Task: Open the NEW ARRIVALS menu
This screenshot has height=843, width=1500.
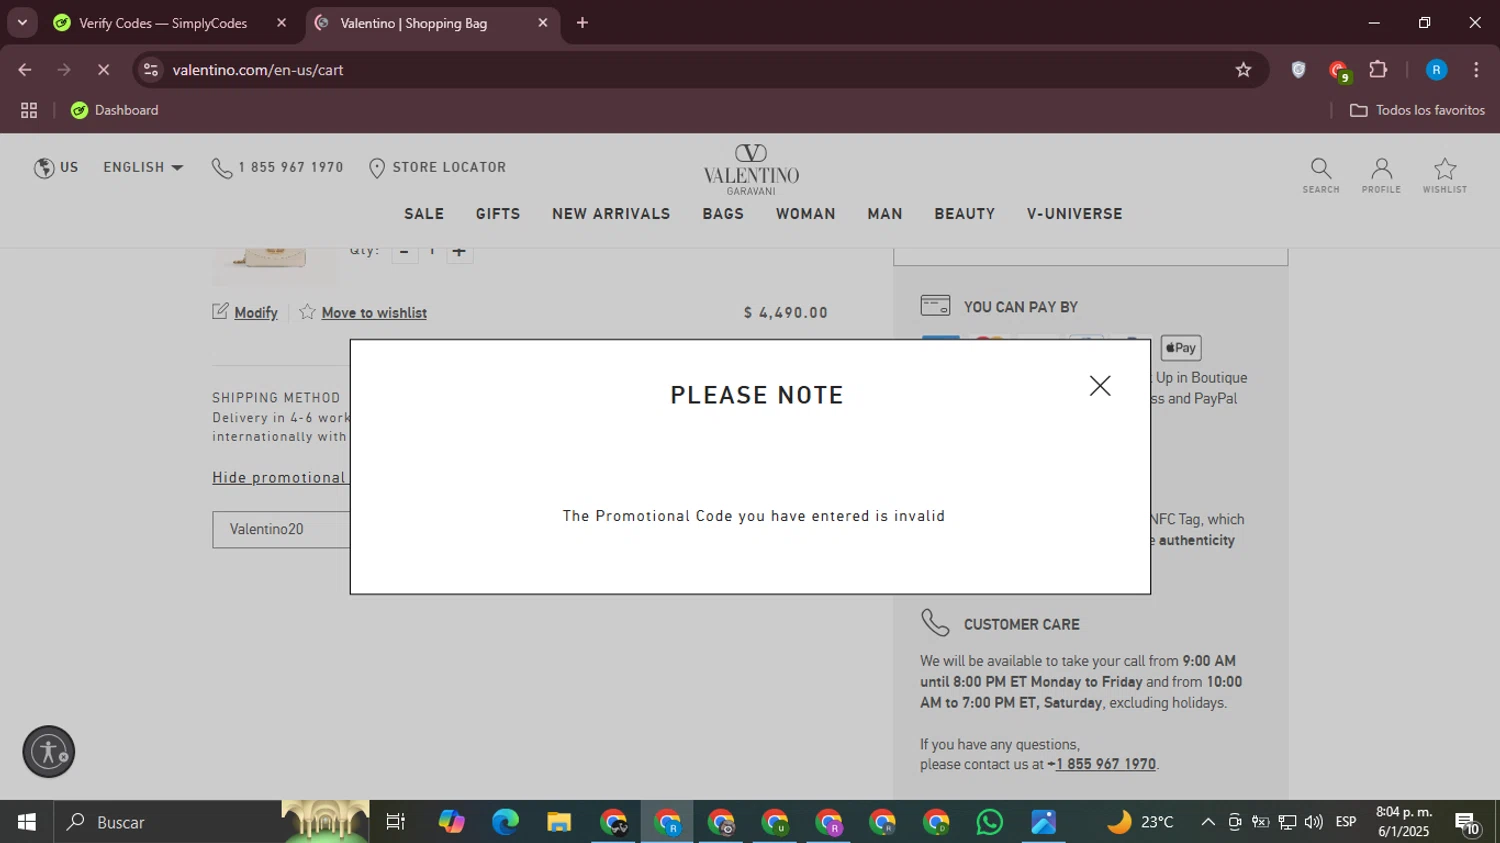Action: (611, 214)
